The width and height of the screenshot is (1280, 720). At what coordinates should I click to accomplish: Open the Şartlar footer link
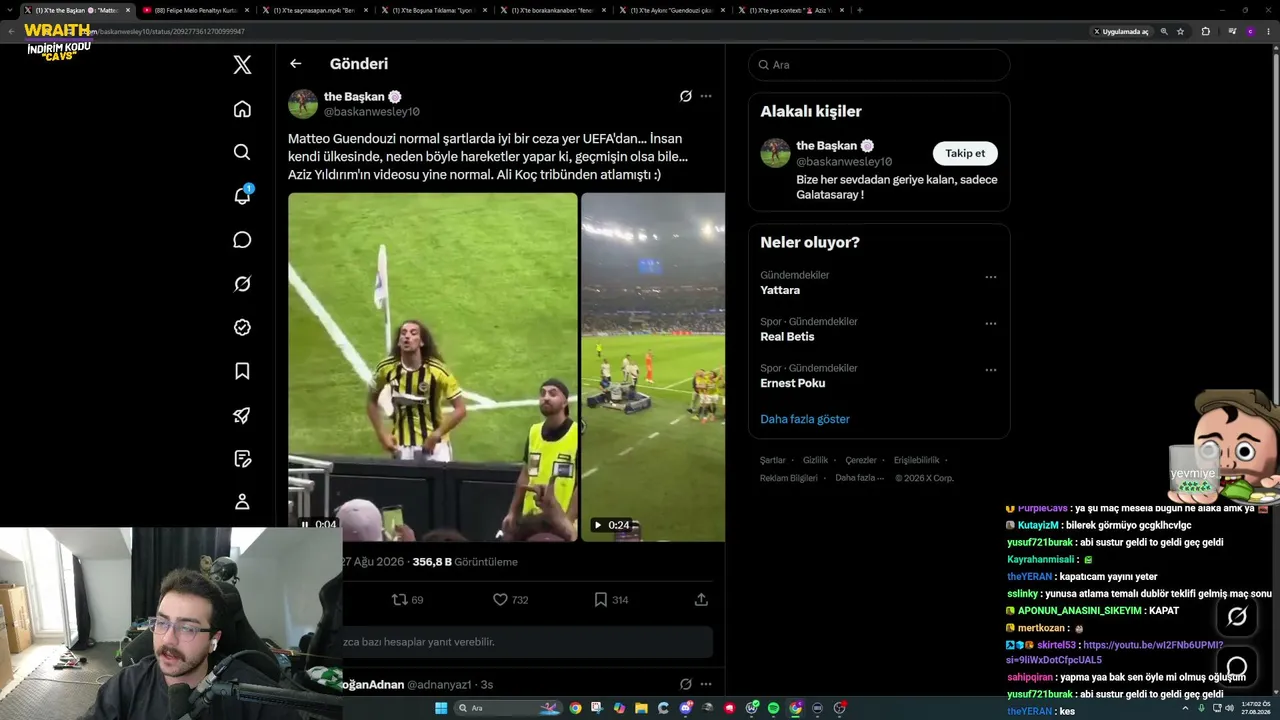773,460
